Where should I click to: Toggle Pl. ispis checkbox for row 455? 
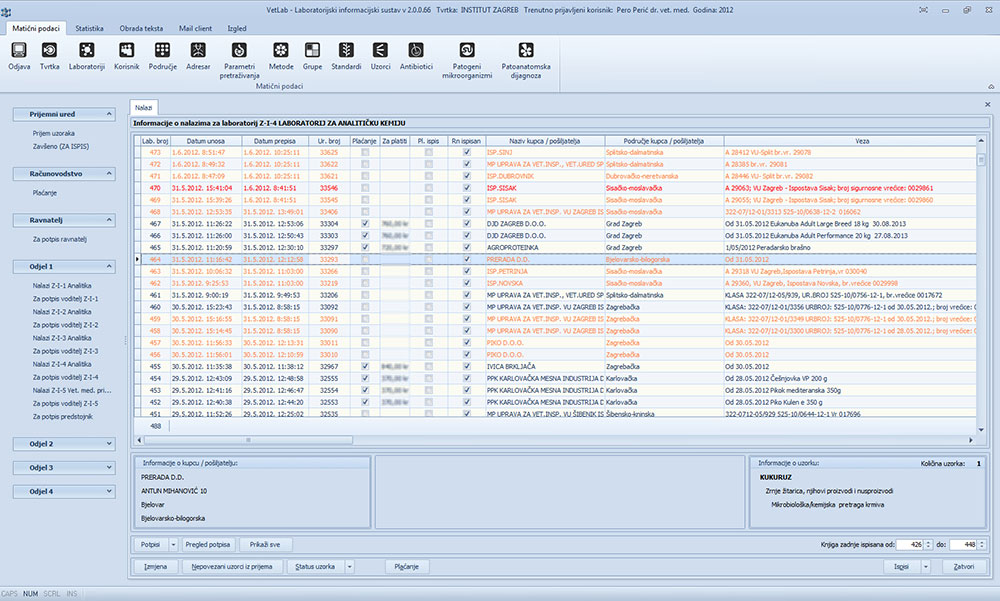point(429,367)
